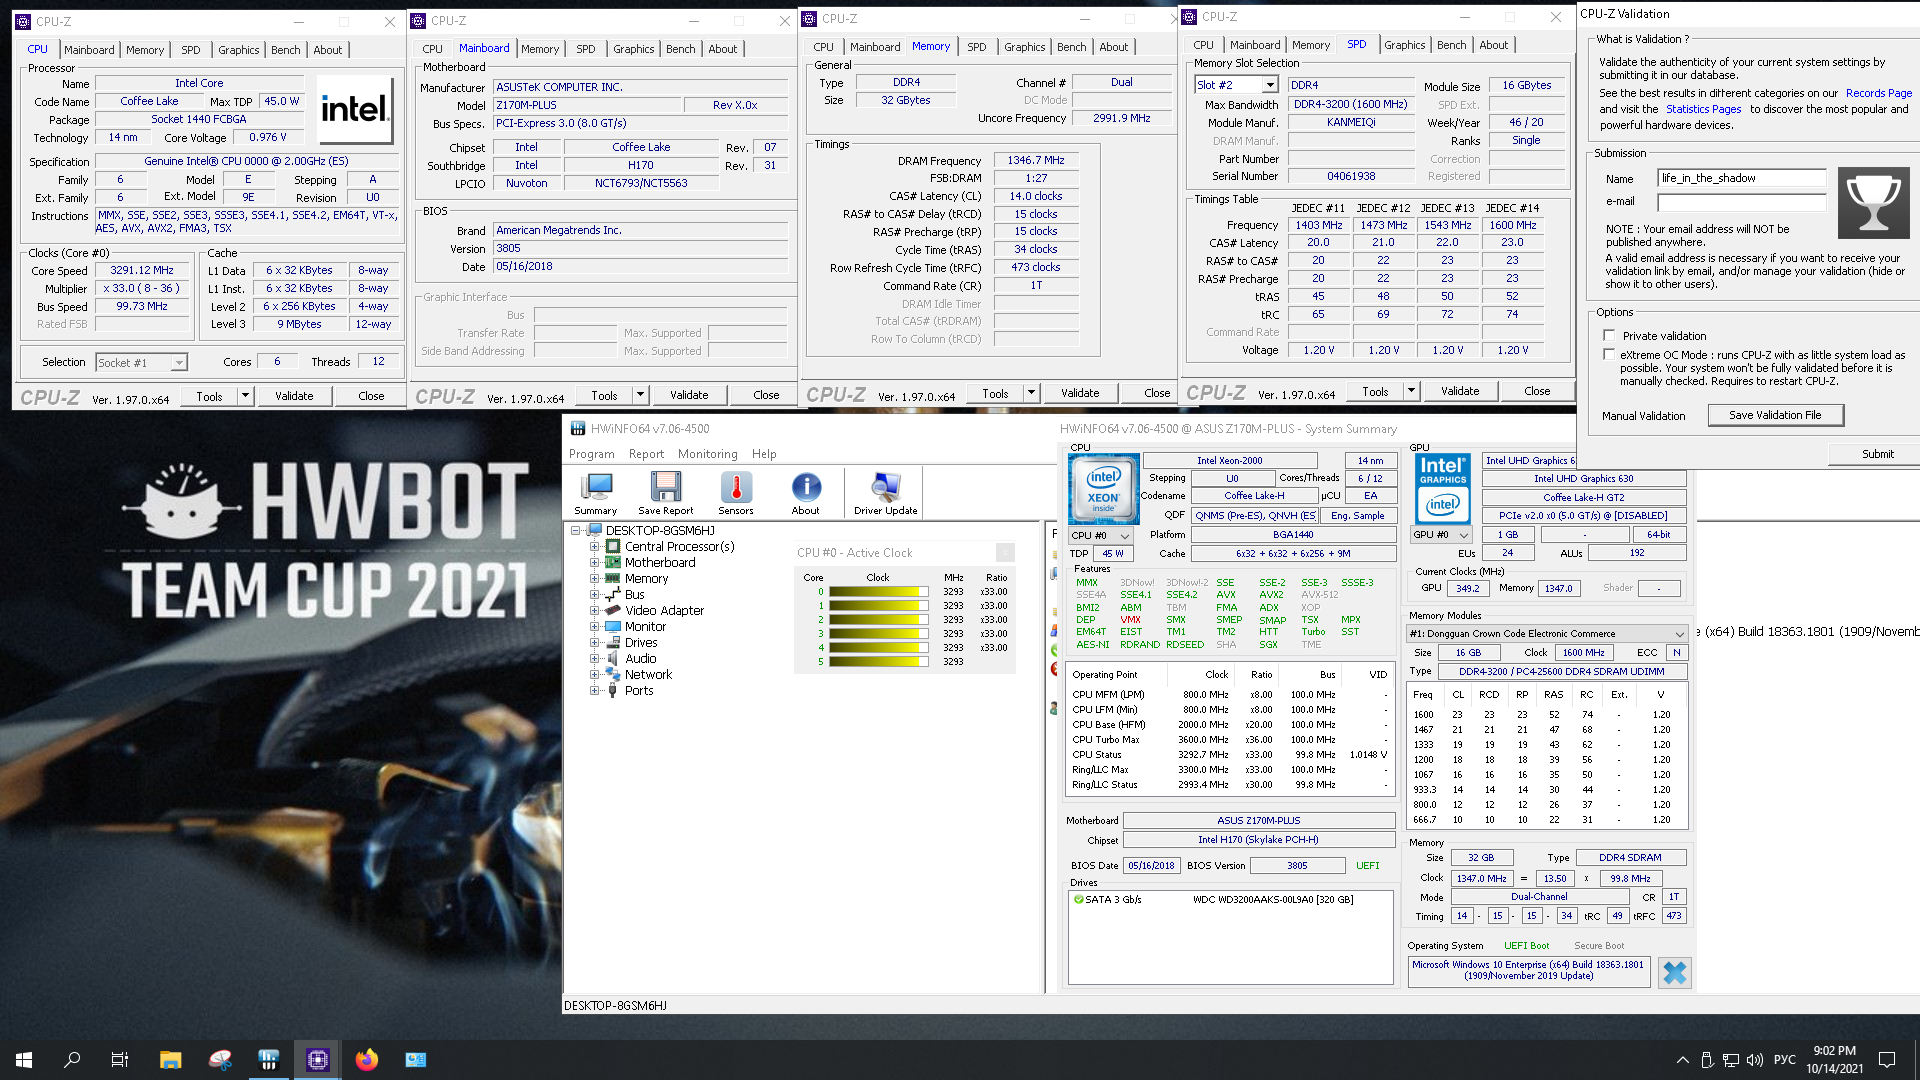Open the Windows Start menu
This screenshot has width=1920, height=1080.
(24, 1059)
